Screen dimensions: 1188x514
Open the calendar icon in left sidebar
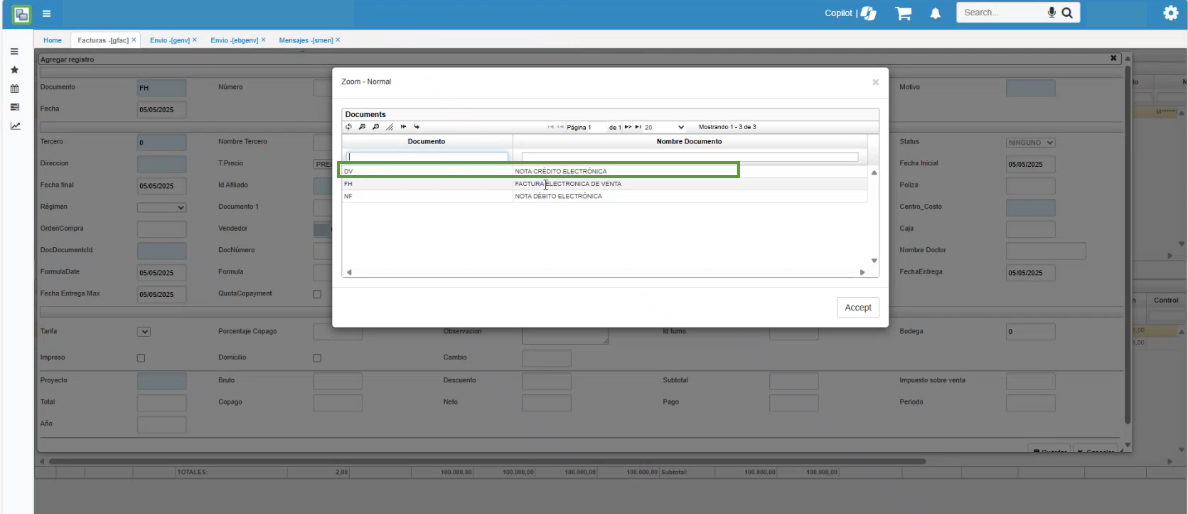pyautogui.click(x=15, y=89)
